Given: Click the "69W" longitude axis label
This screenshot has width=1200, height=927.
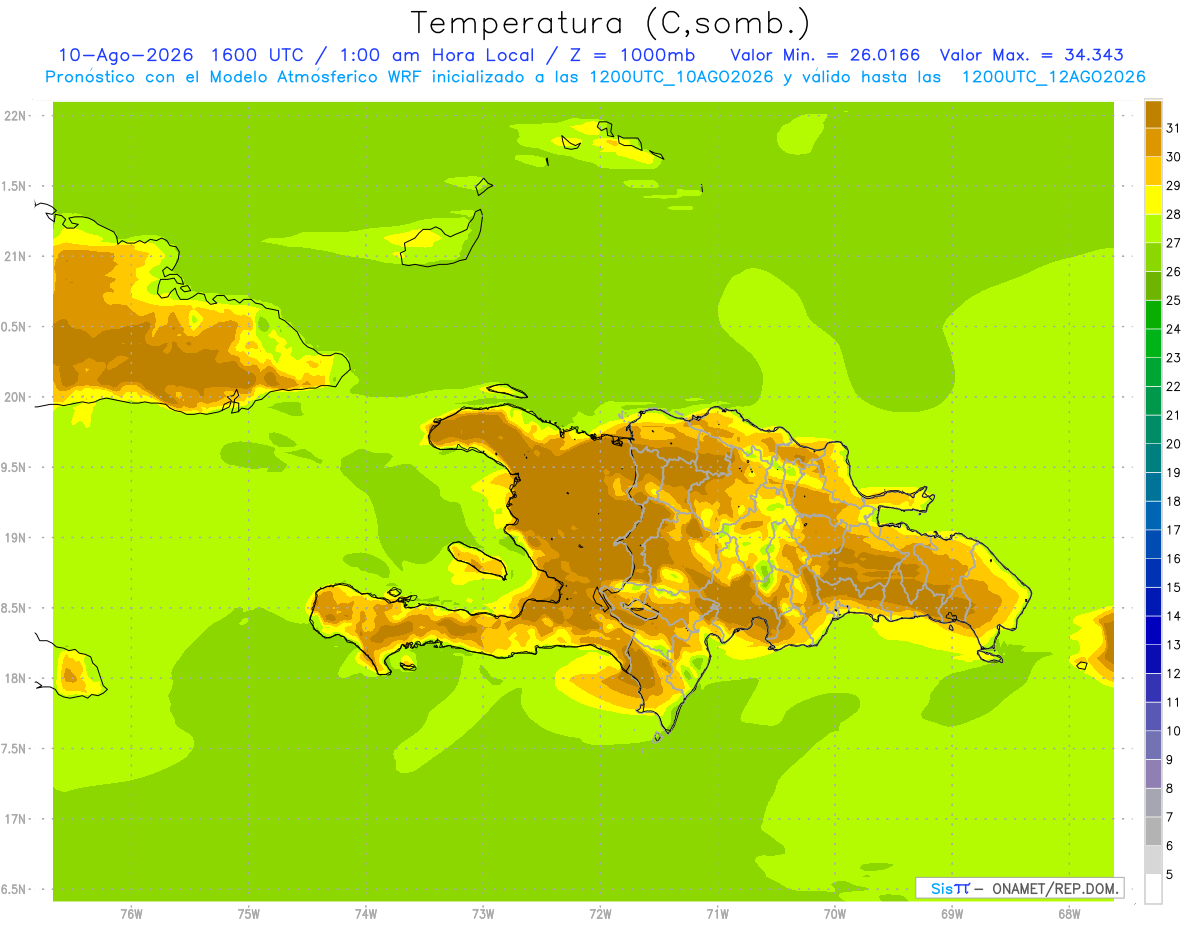Looking at the screenshot, I should tap(952, 914).
